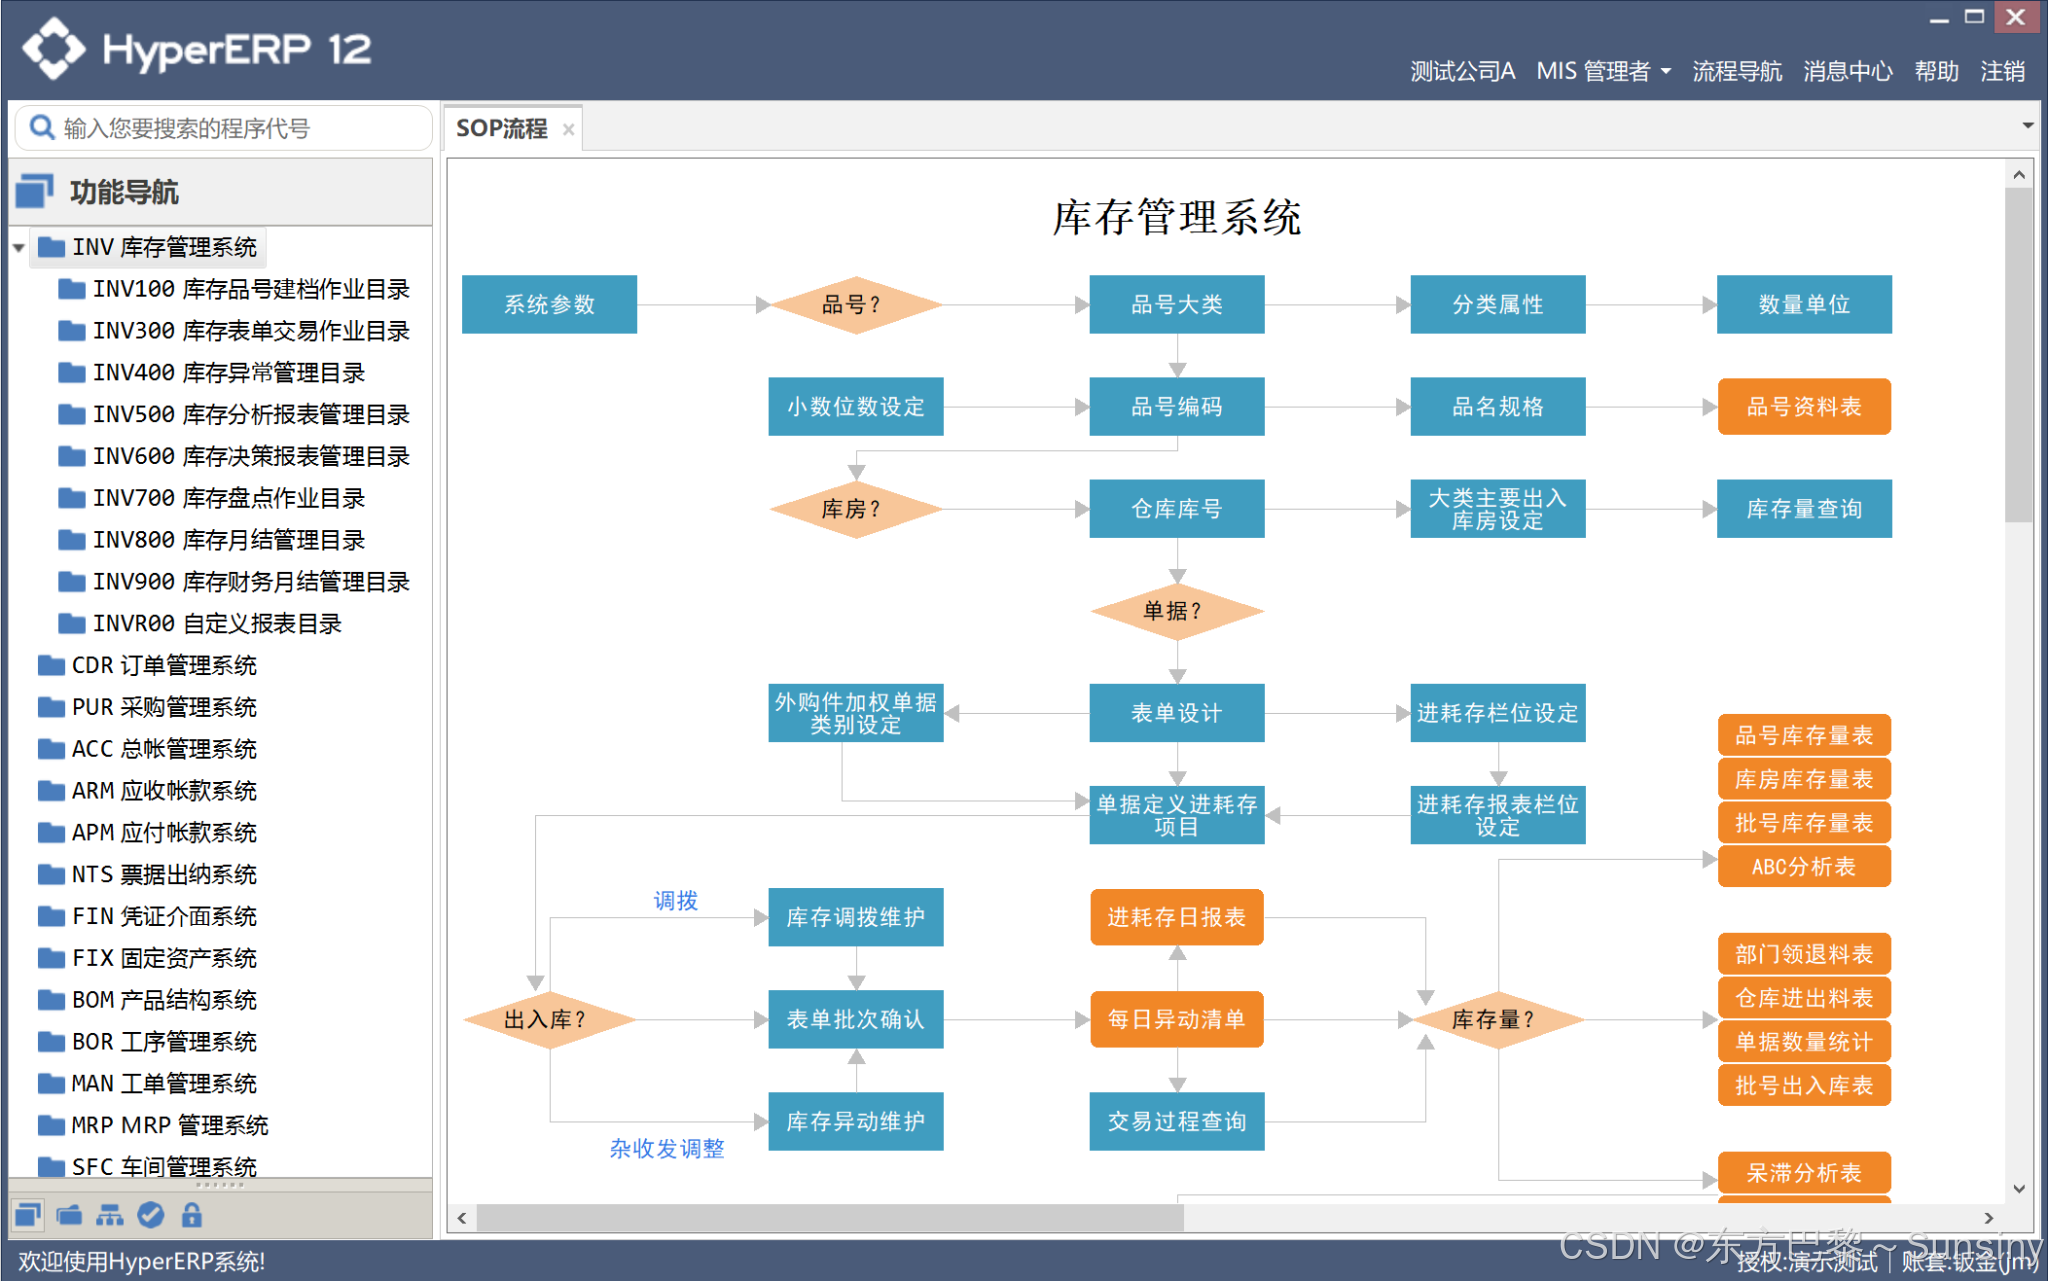The image size is (2048, 1281).
Task: Click the 系统参数 flow node
Action: pyautogui.click(x=549, y=304)
